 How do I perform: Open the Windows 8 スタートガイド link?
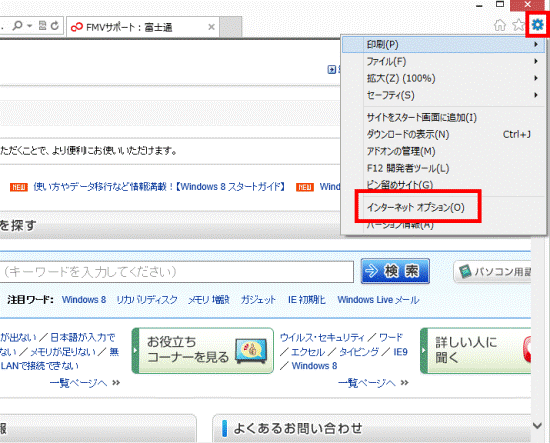[160, 187]
